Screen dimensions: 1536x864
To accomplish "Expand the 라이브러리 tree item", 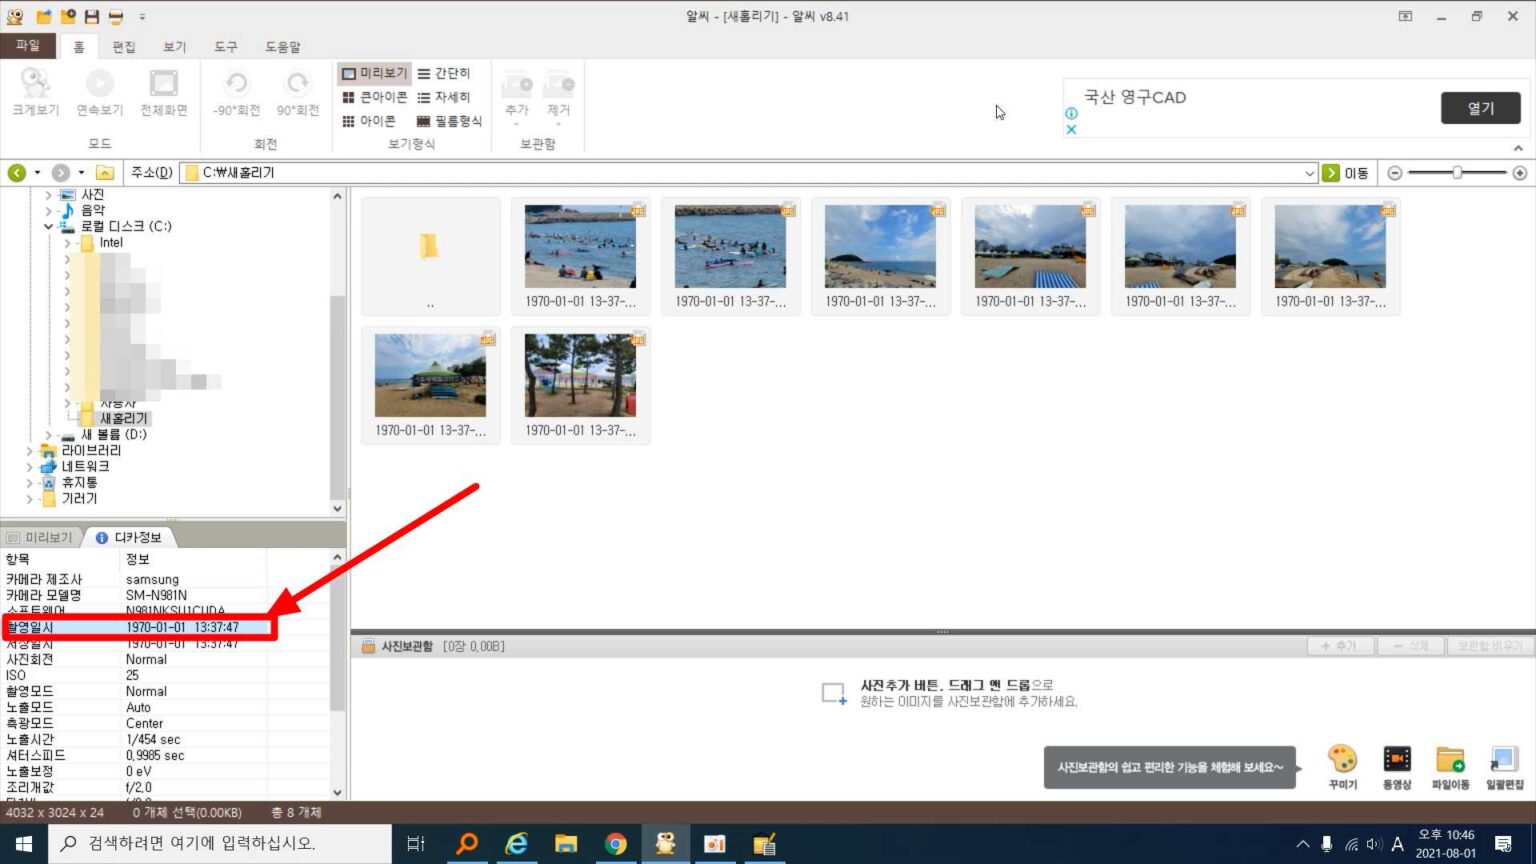I will (29, 450).
